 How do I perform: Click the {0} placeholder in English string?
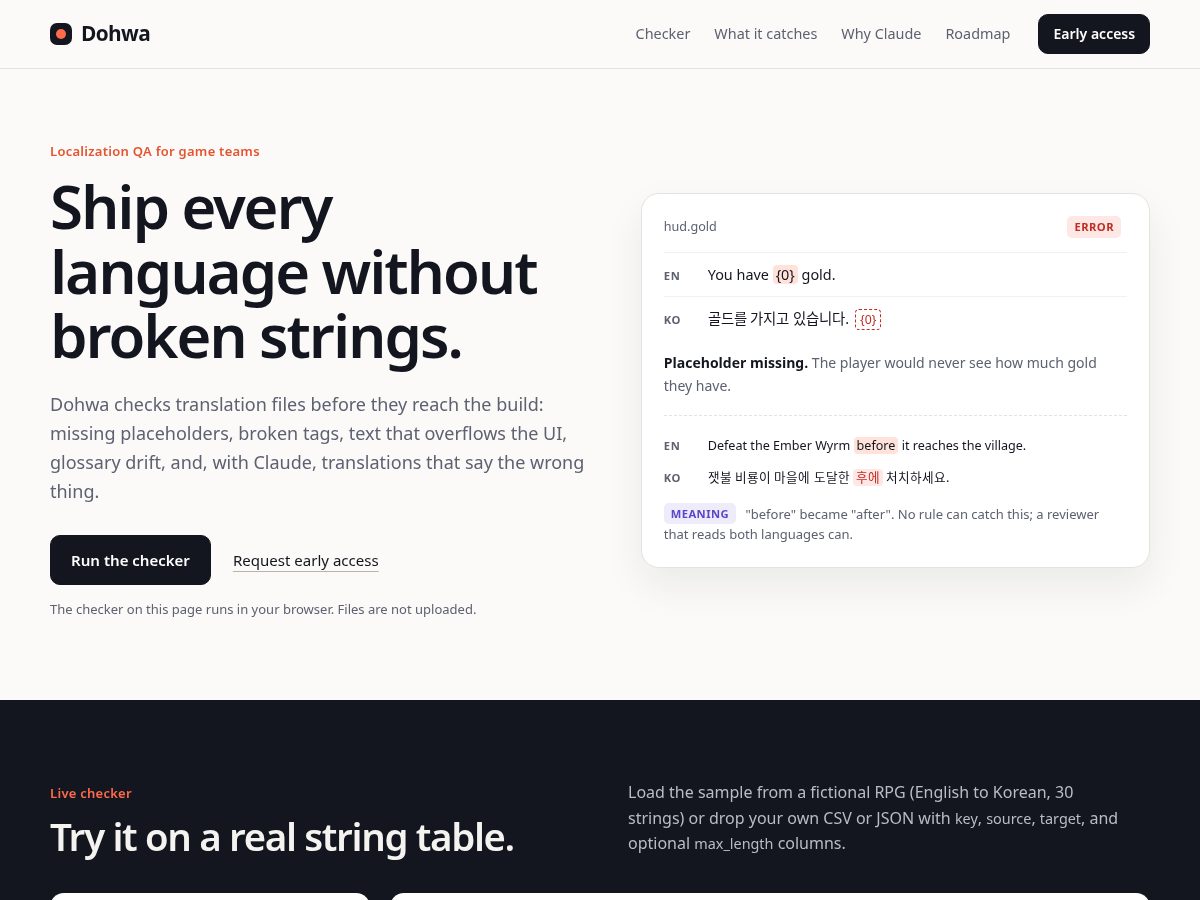(x=785, y=275)
